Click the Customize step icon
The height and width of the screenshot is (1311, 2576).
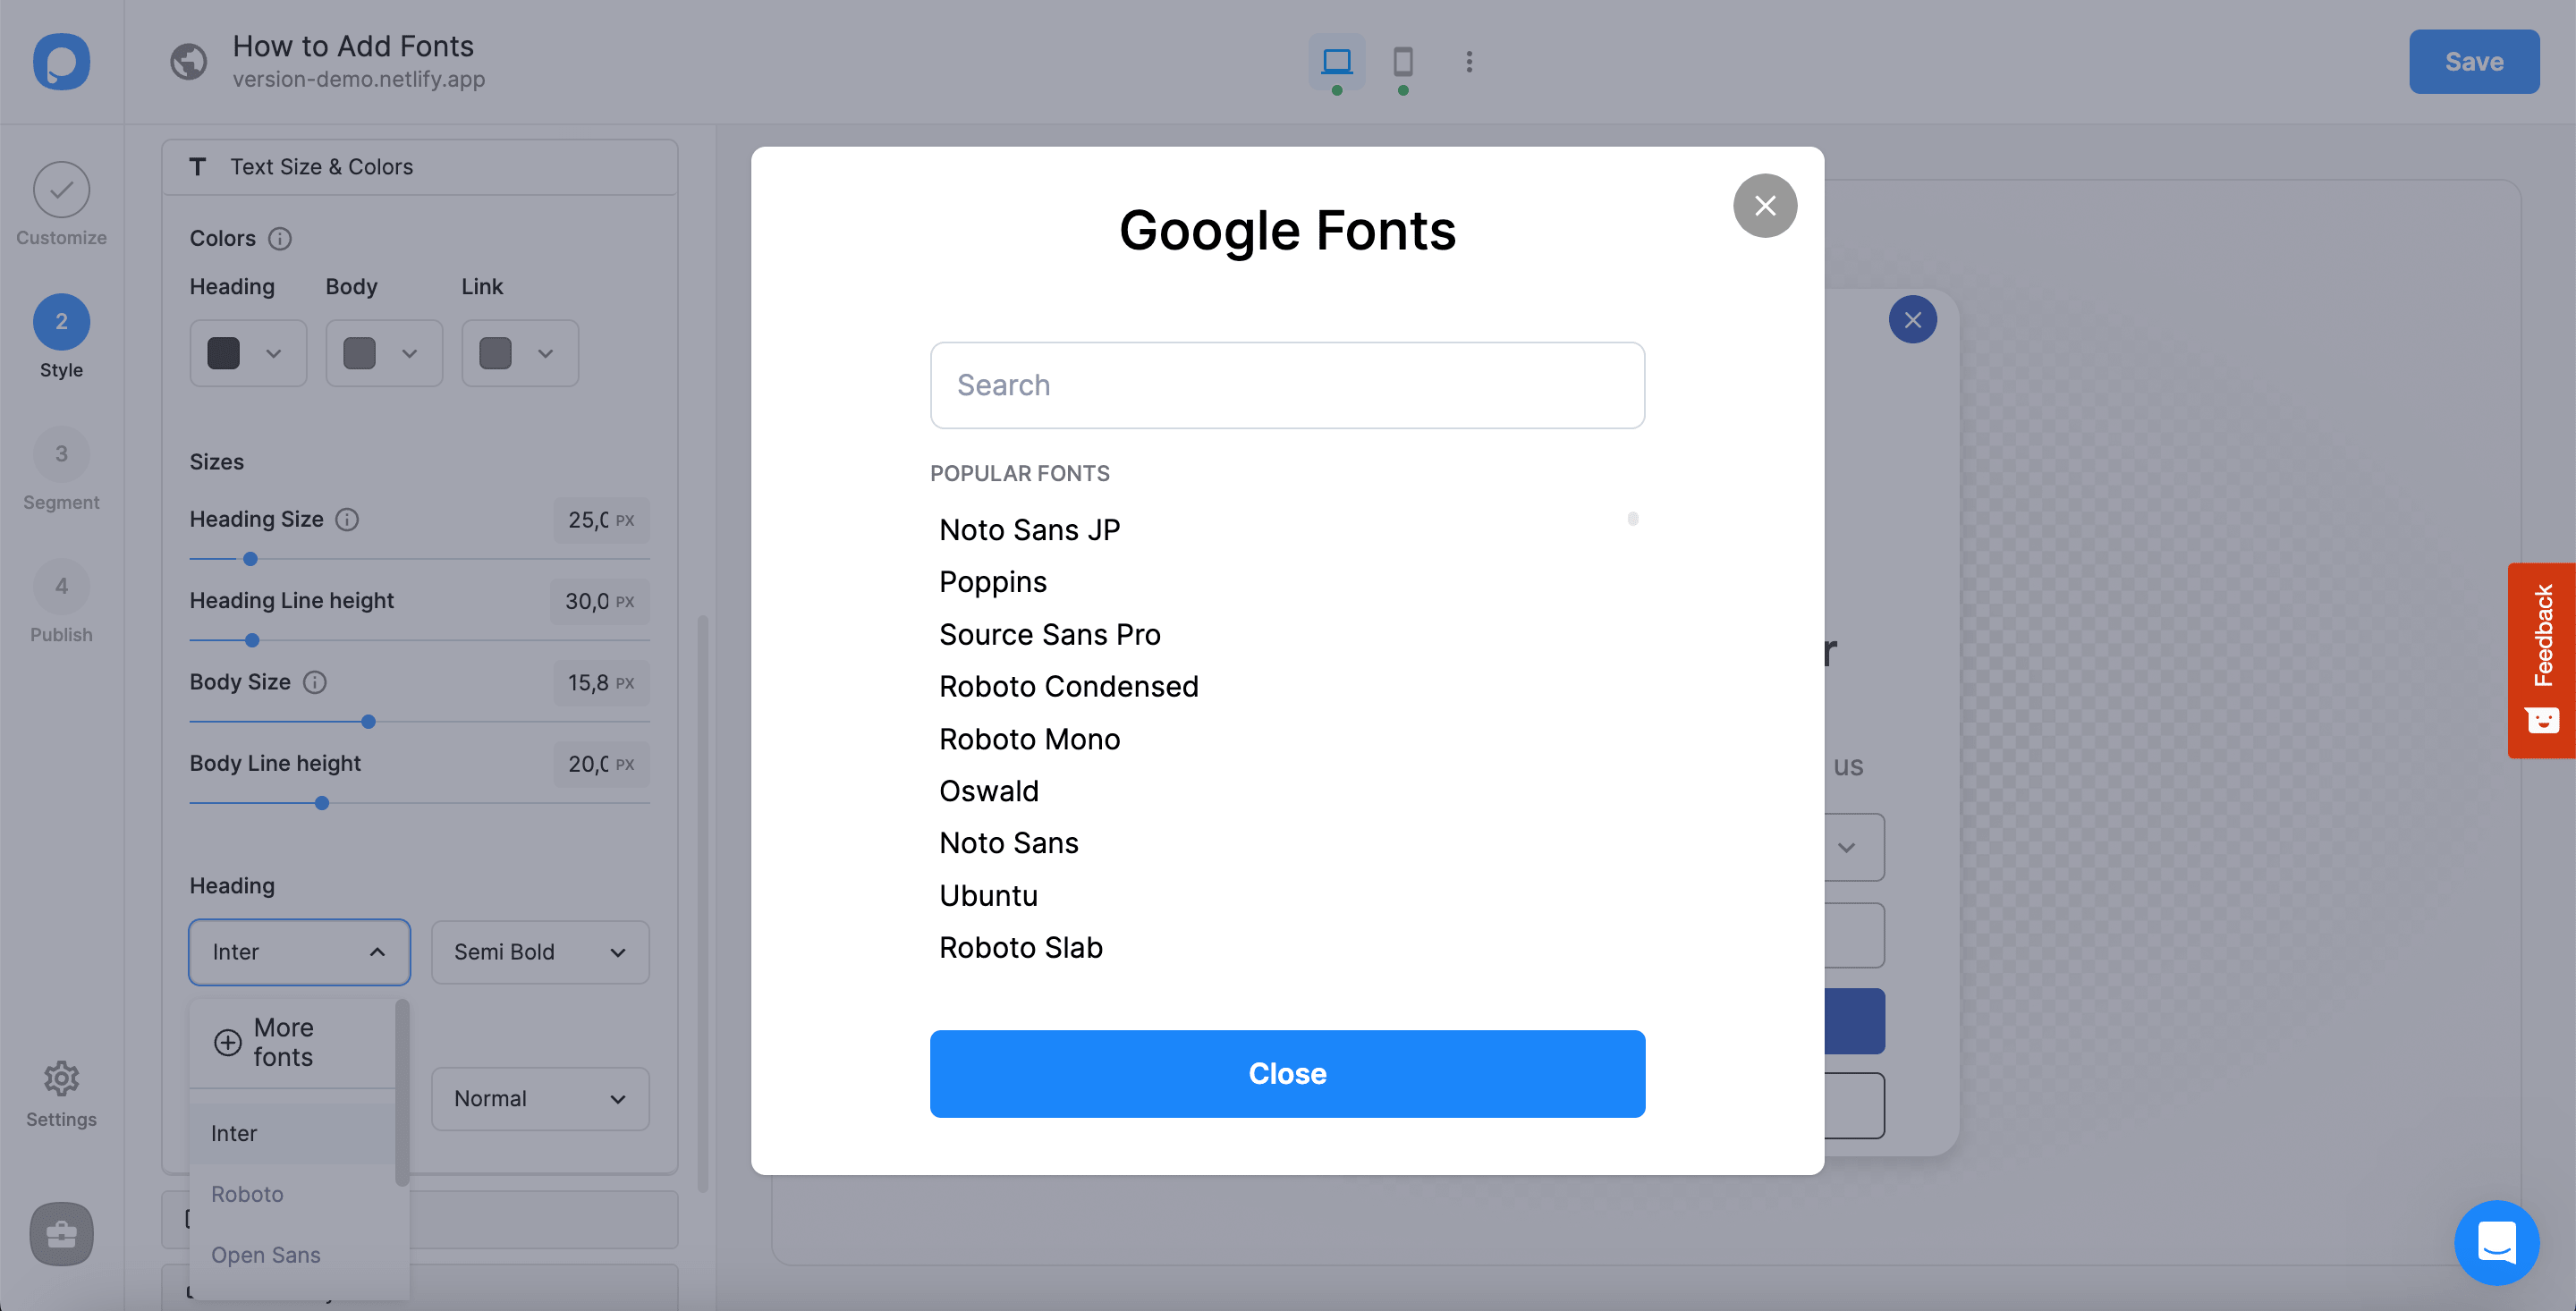pos(60,189)
